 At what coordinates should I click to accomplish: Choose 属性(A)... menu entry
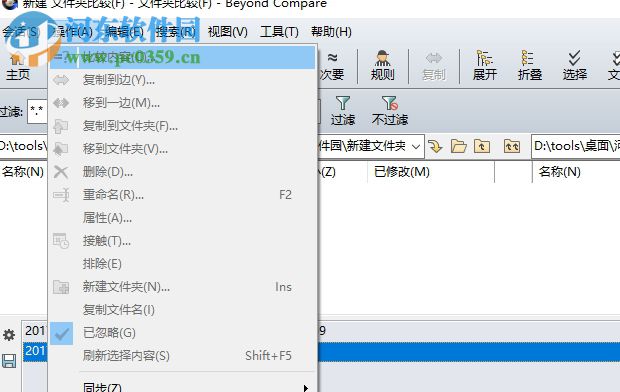(182, 218)
